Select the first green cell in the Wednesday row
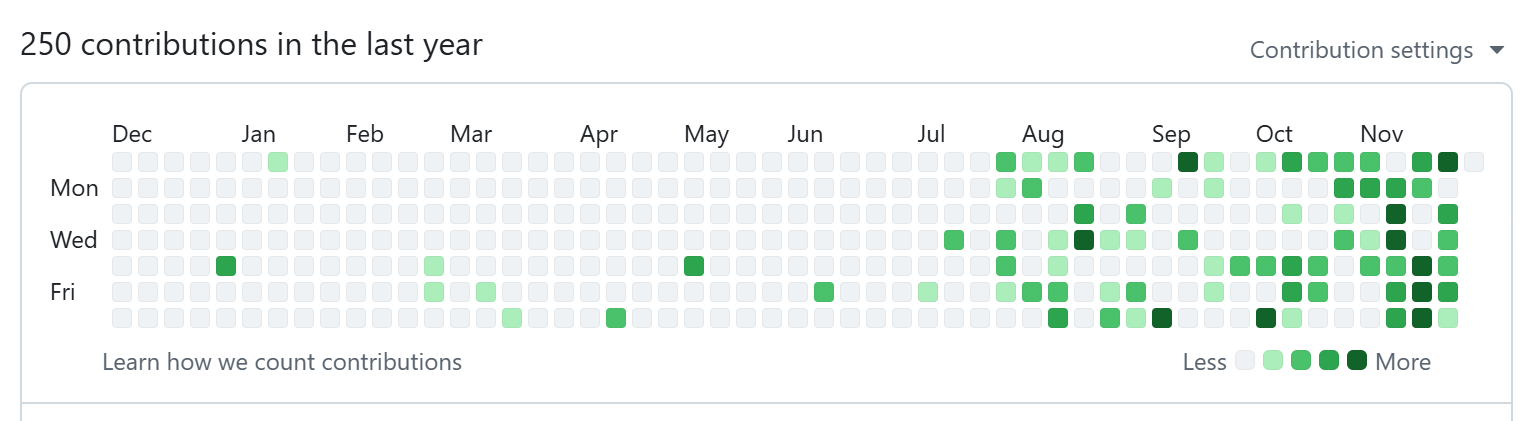 coord(954,240)
